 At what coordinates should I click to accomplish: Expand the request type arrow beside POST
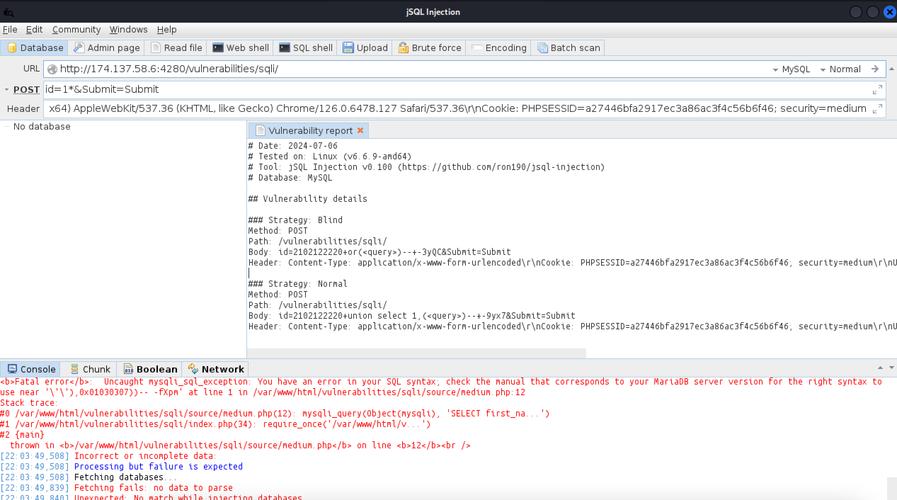(x=6, y=89)
